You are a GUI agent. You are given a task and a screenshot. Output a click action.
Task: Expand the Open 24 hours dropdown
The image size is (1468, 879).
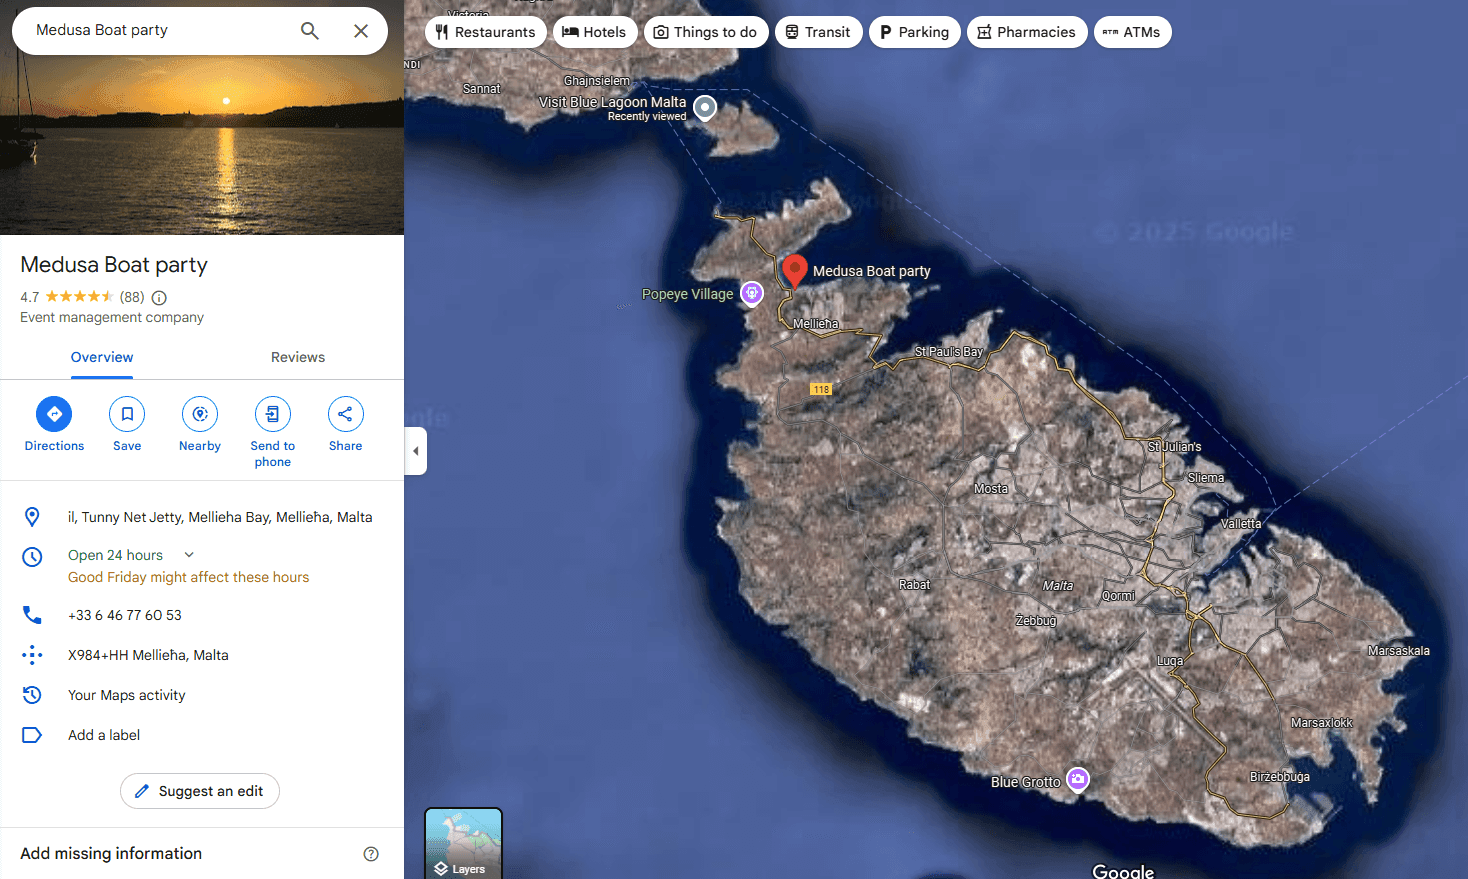tap(189, 555)
